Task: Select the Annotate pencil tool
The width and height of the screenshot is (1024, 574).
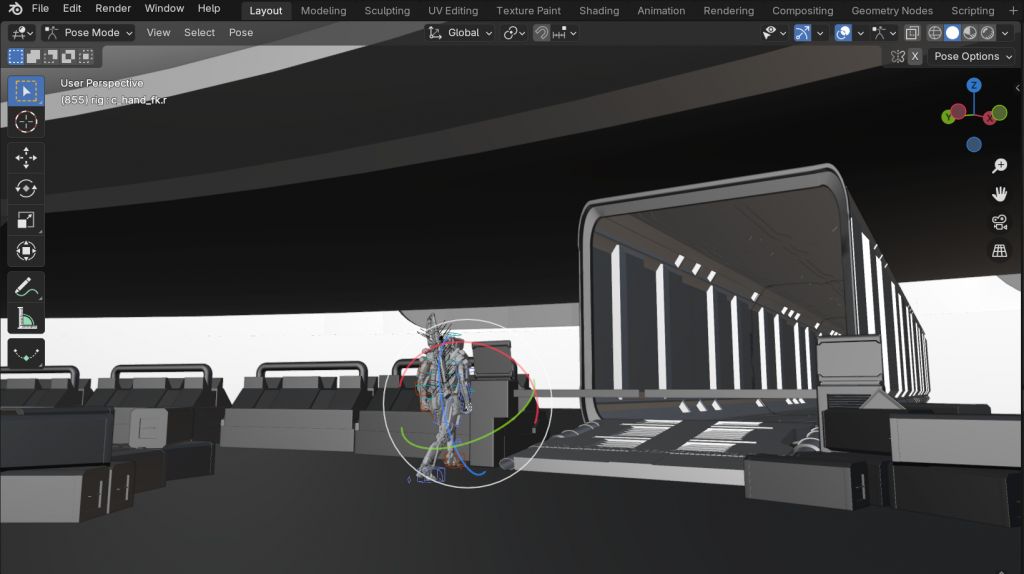Action: point(26,287)
